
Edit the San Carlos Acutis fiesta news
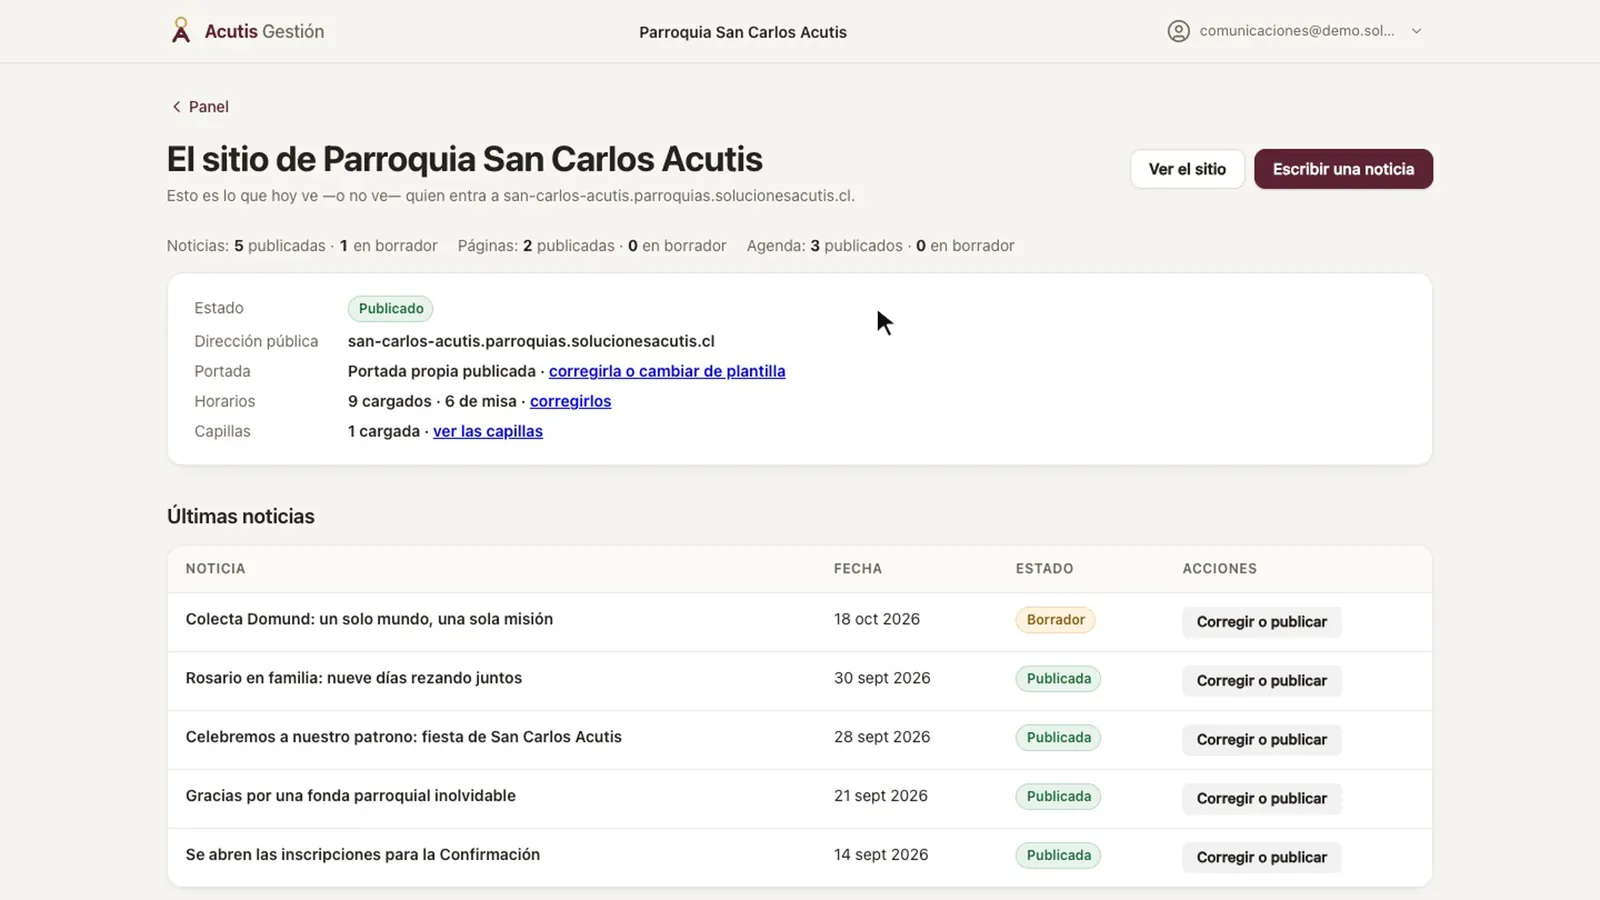[x=1262, y=740]
